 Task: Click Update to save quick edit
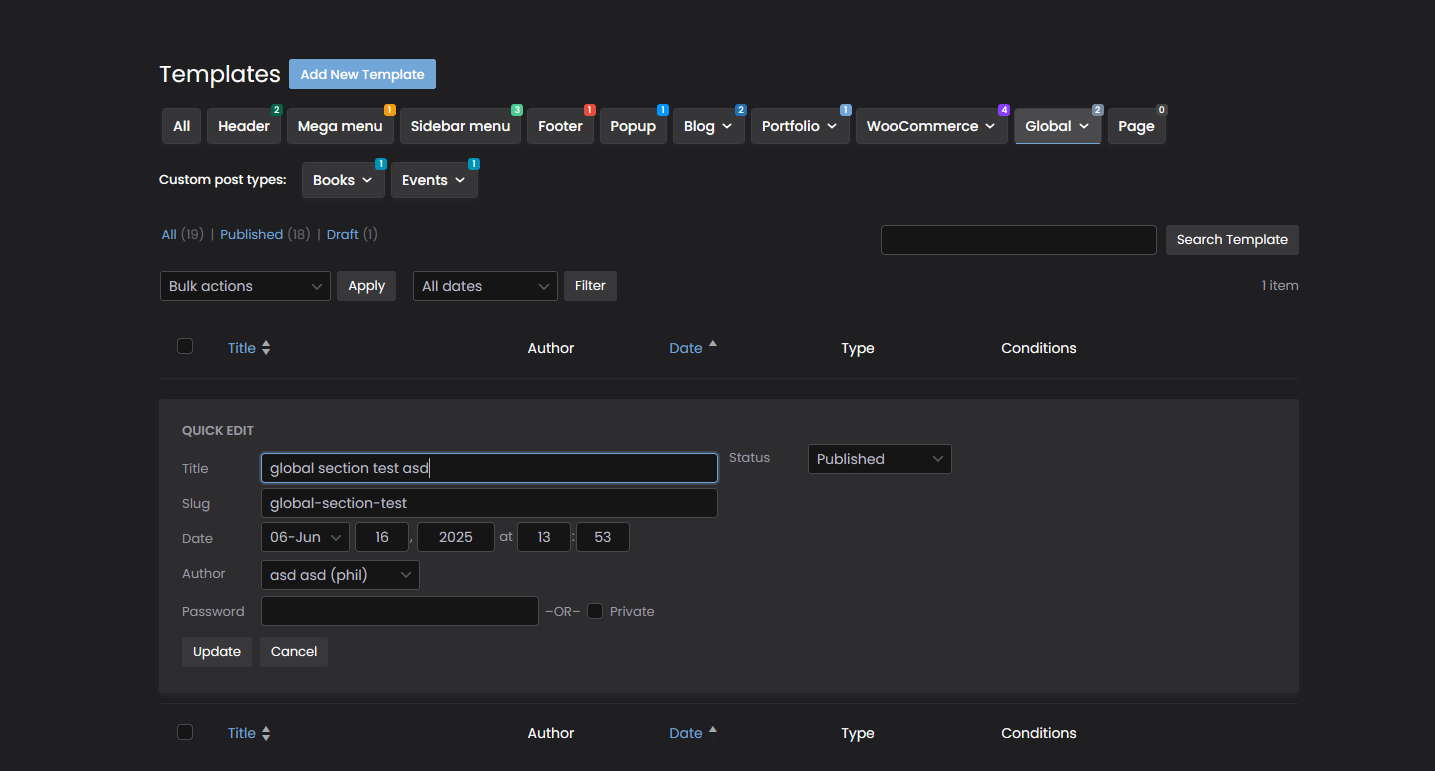coord(217,651)
